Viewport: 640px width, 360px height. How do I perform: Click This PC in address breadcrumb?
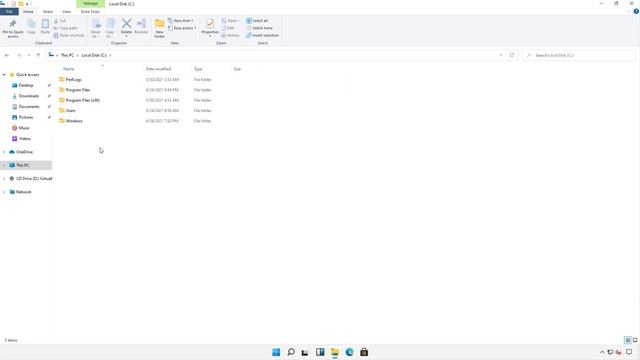pos(67,55)
